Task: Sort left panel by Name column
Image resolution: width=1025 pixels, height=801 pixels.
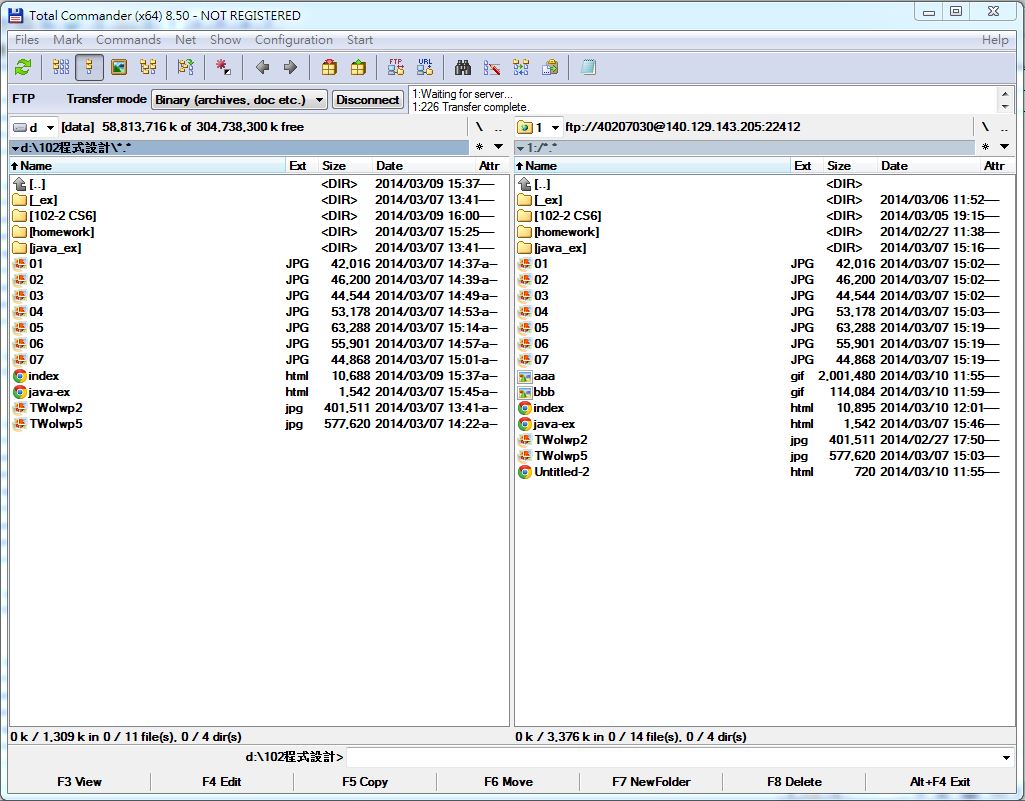Action: point(148,166)
